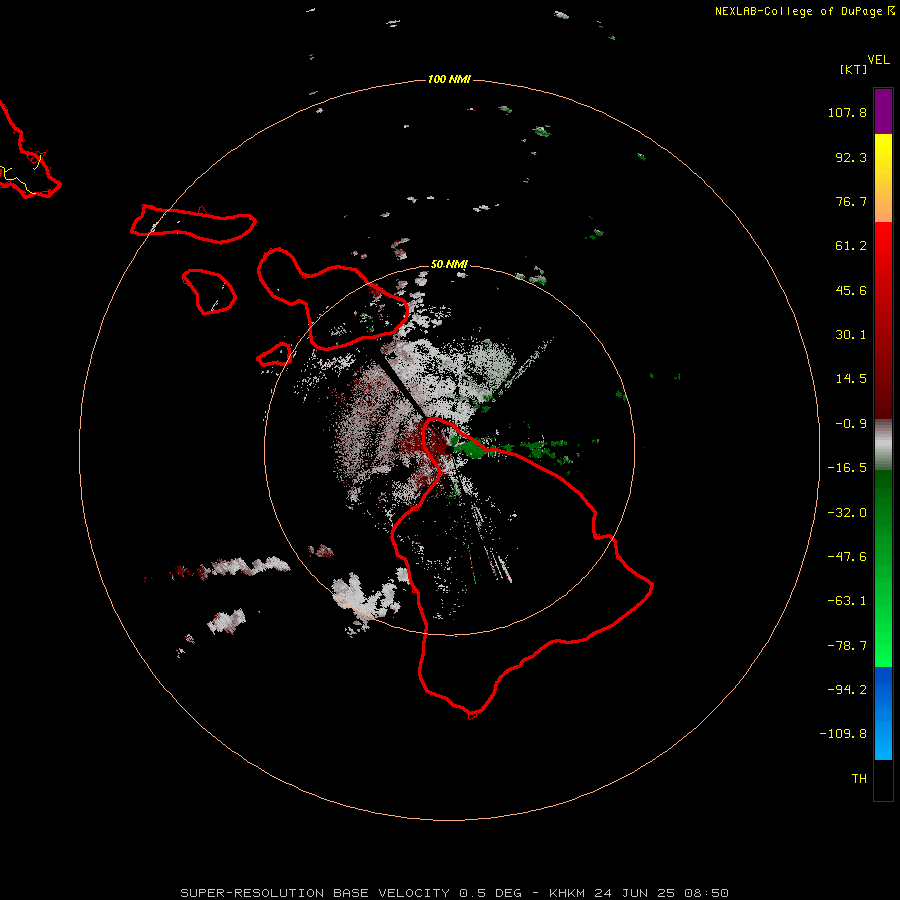Click the 50 NMI range ring label
The width and height of the screenshot is (900, 900).
449,264
